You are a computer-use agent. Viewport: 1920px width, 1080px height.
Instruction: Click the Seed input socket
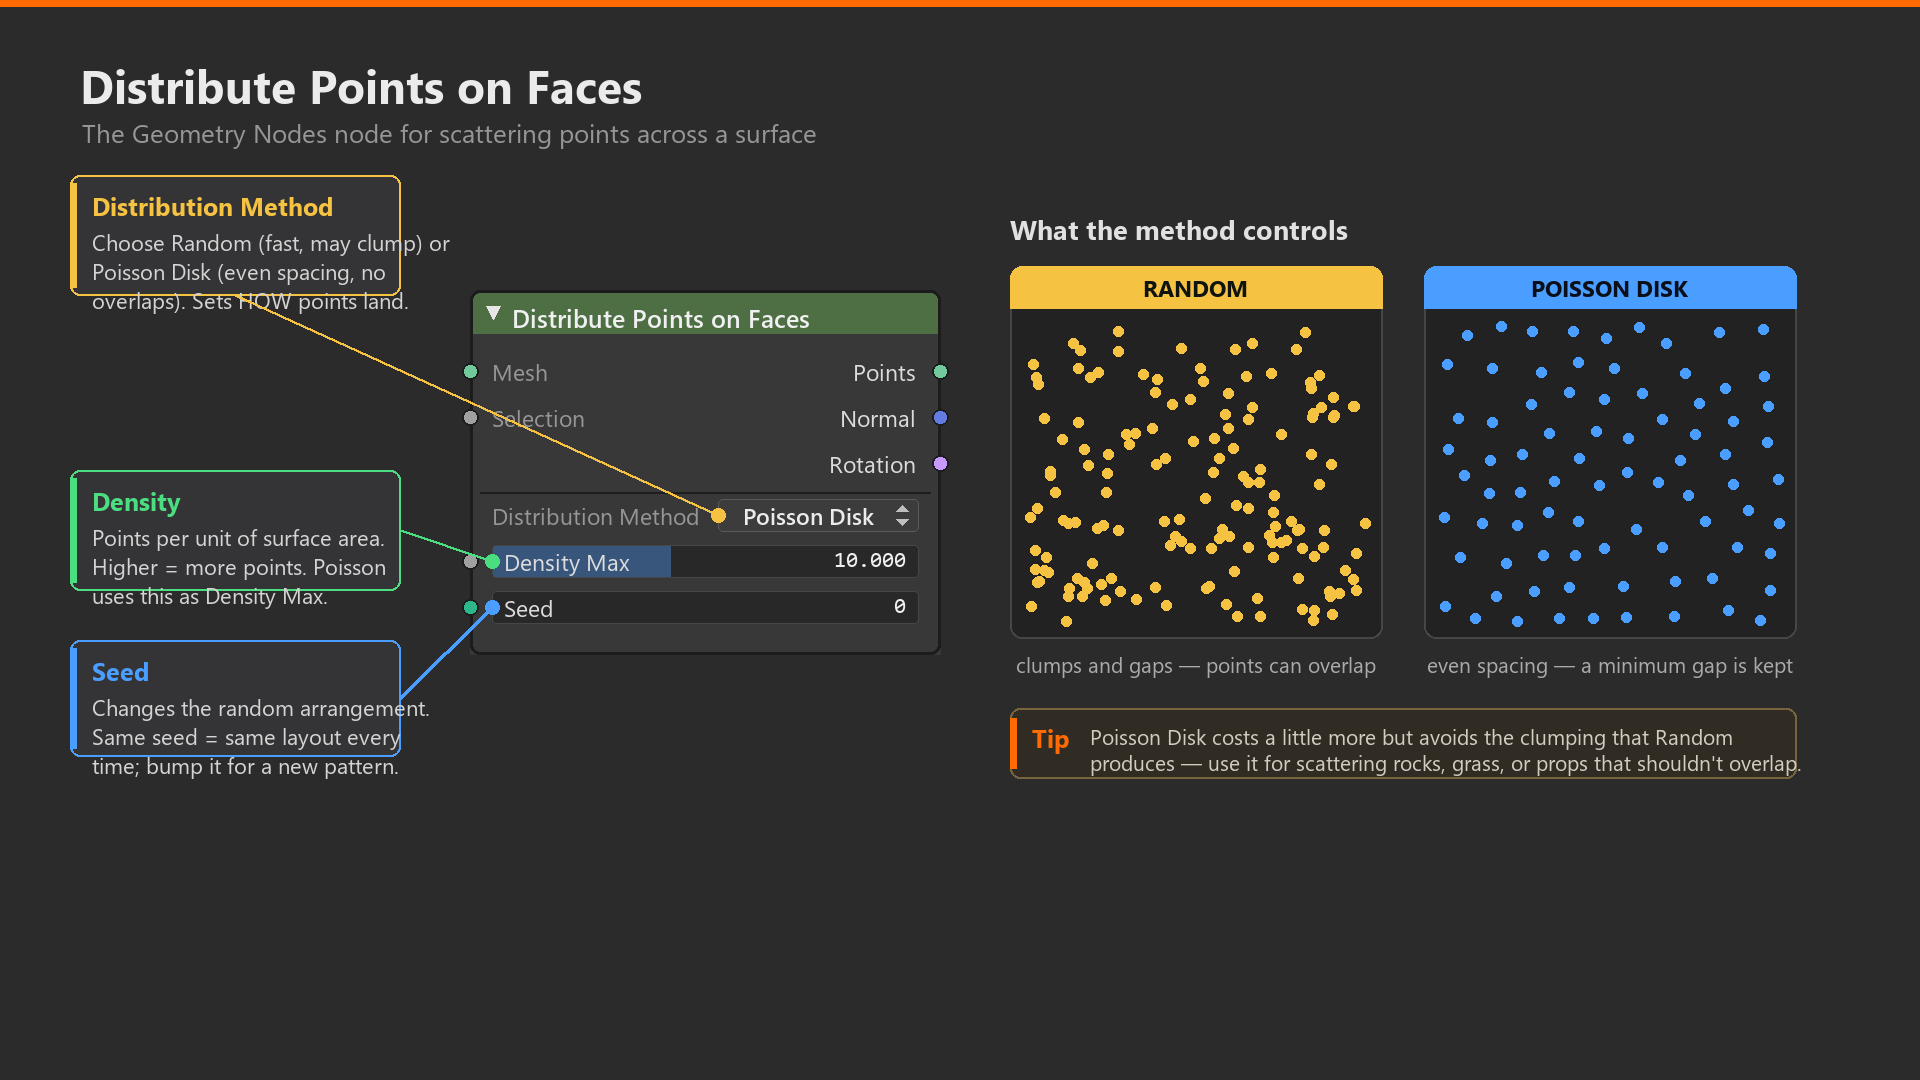(471, 608)
